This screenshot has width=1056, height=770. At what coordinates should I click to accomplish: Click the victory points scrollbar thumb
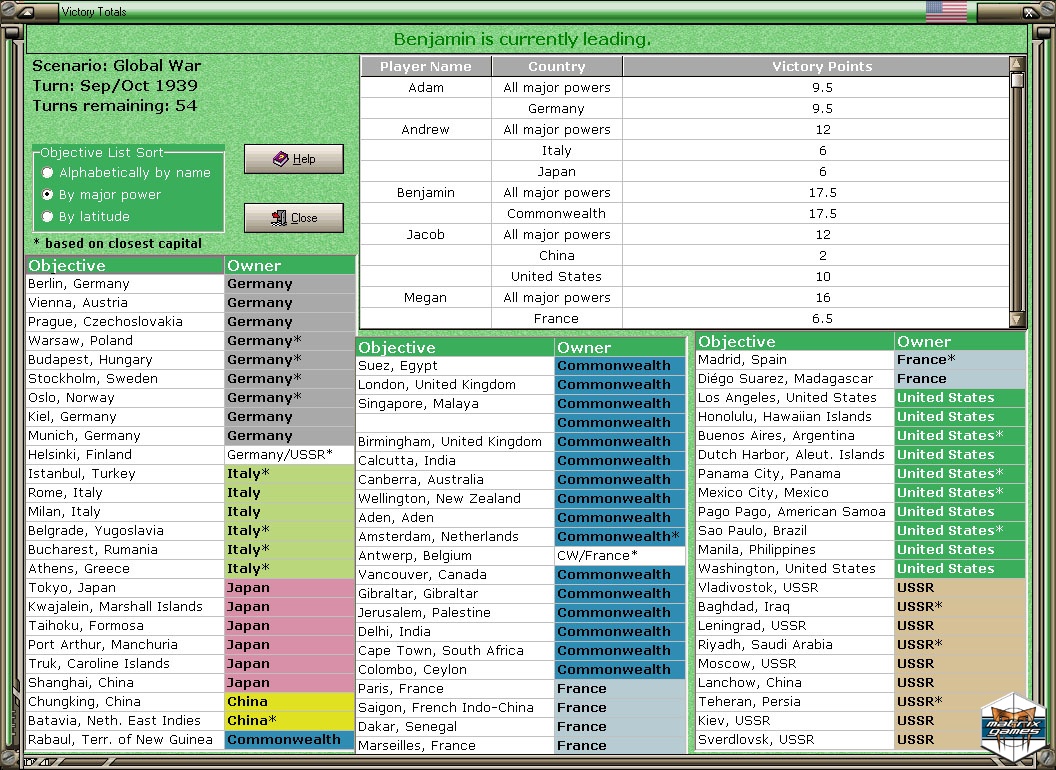[1017, 81]
